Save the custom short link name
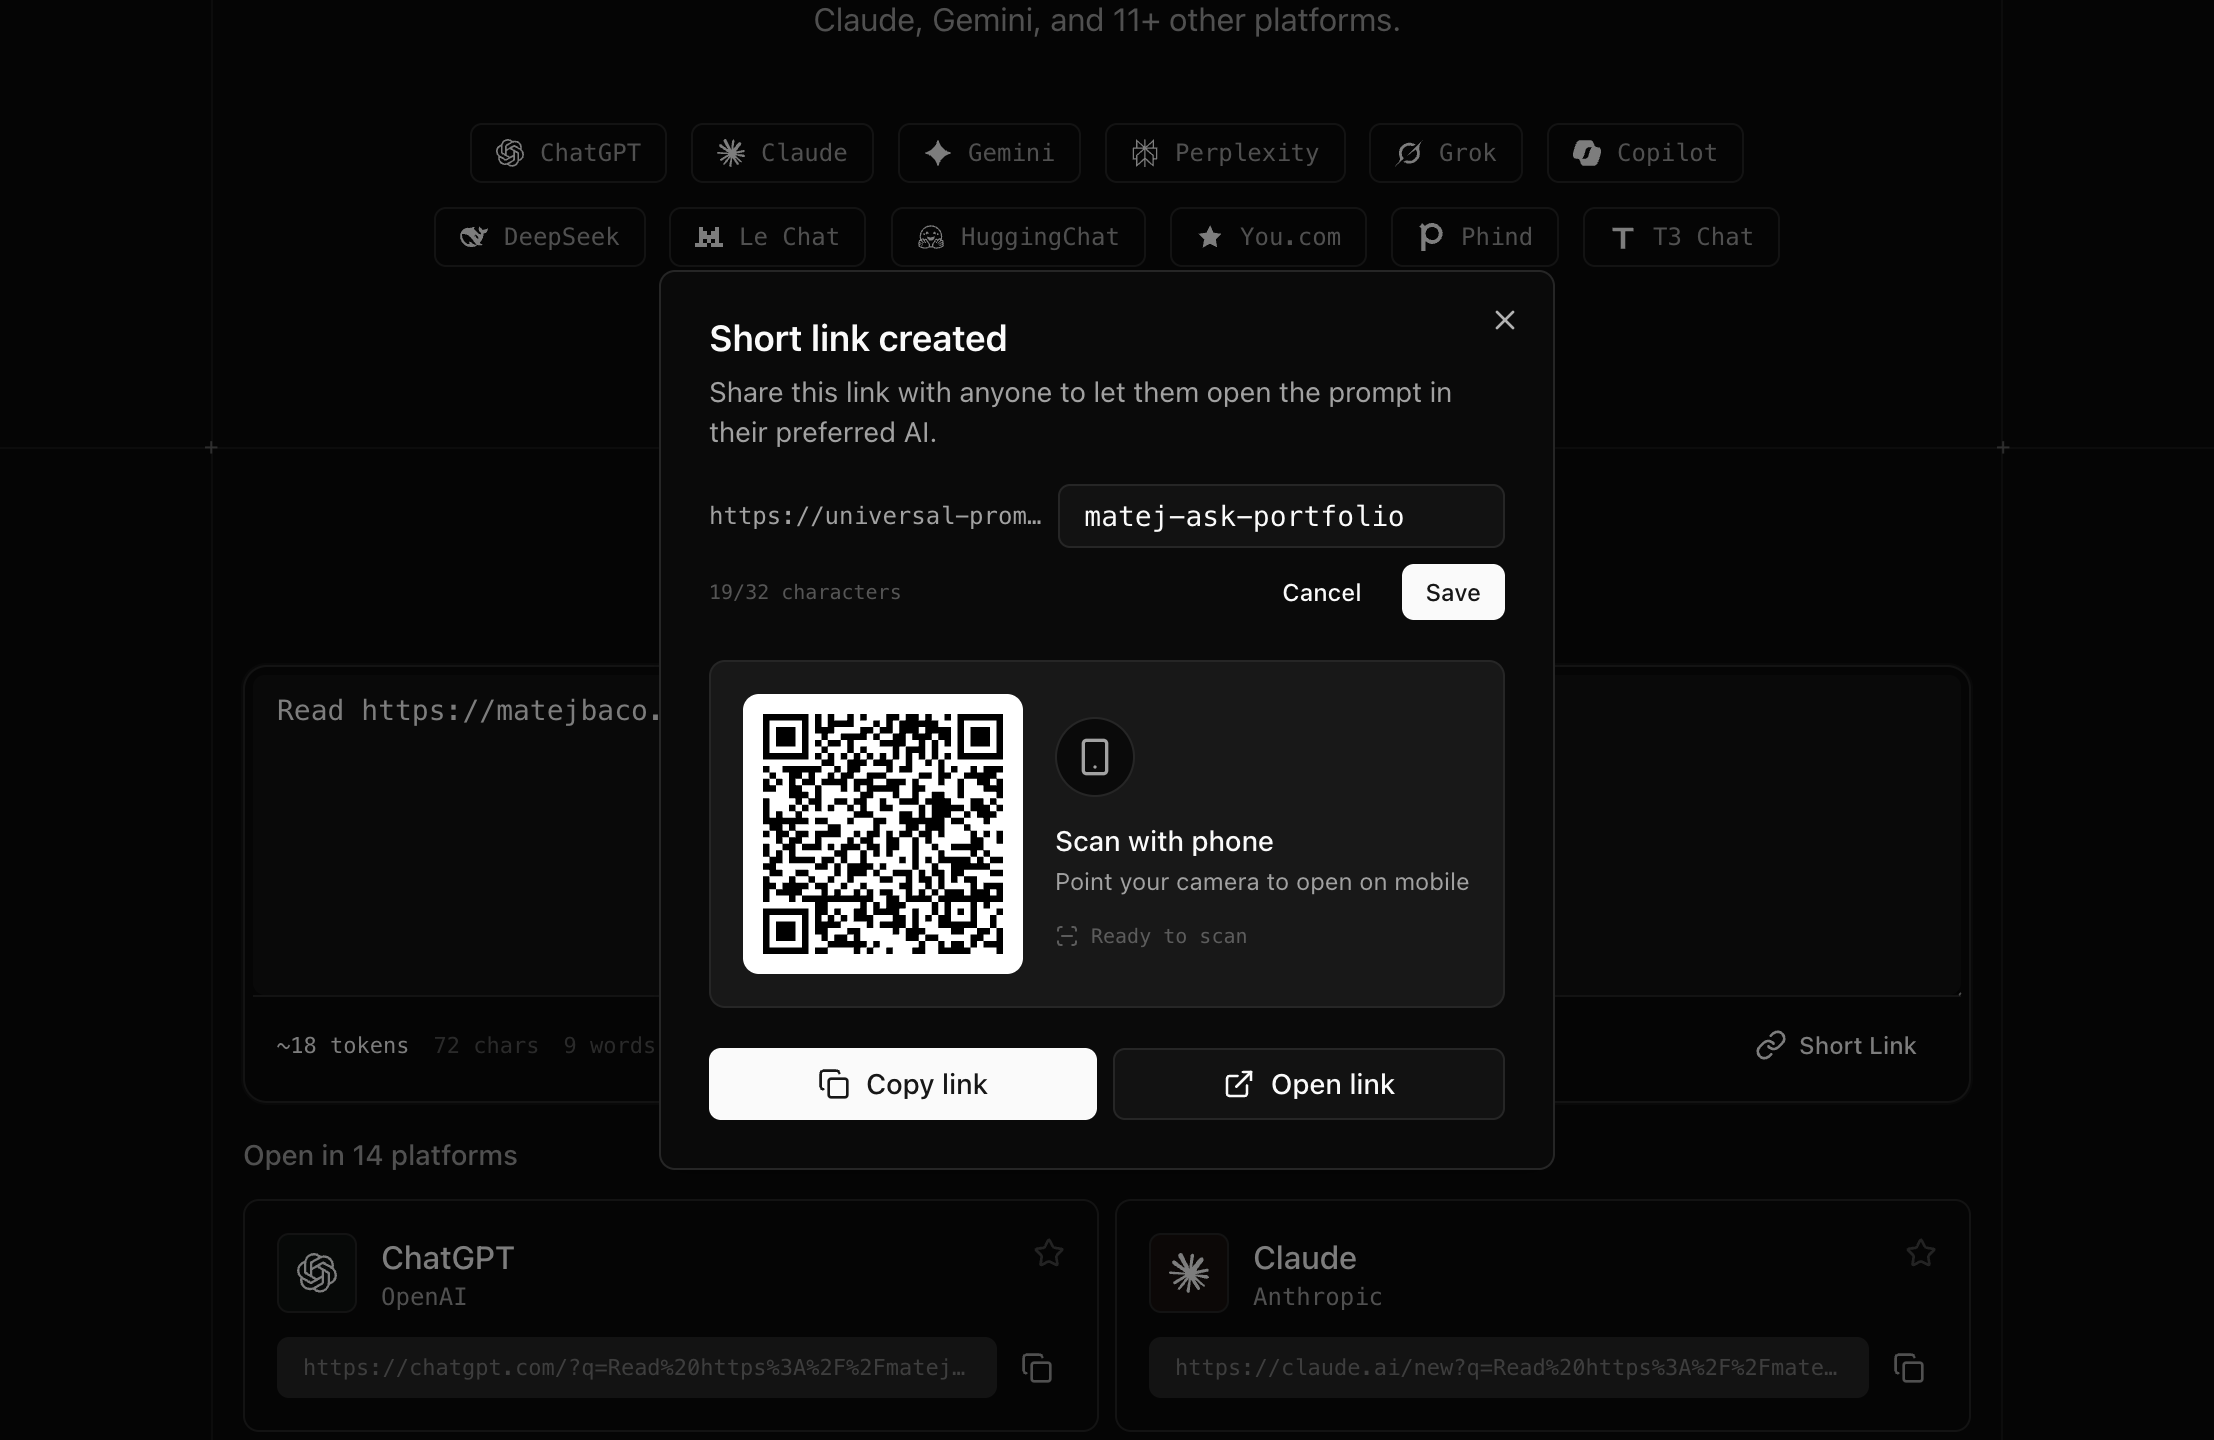The image size is (2214, 1440). click(x=1452, y=592)
